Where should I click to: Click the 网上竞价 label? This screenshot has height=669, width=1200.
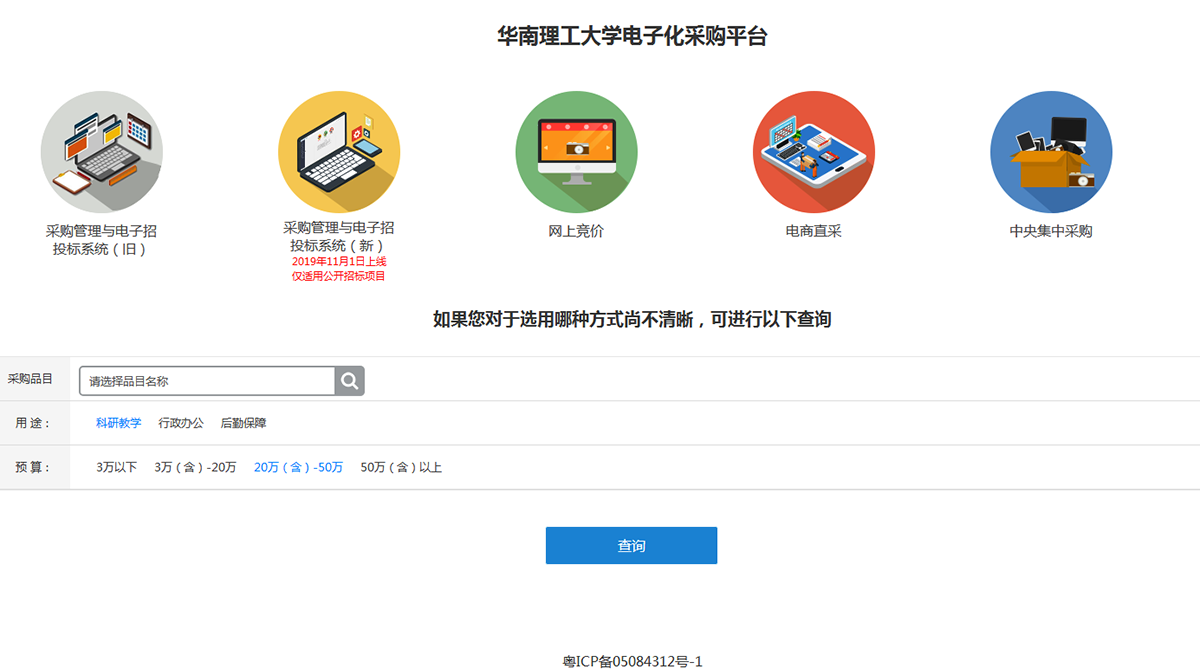coord(576,231)
